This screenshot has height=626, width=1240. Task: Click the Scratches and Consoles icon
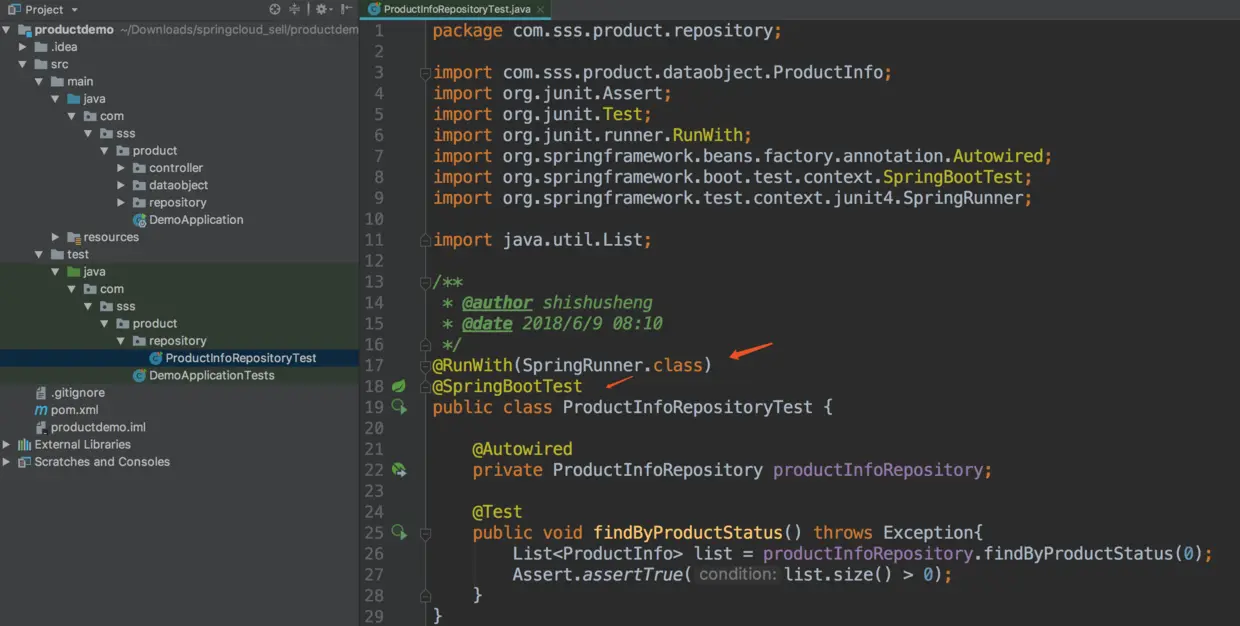(x=24, y=462)
